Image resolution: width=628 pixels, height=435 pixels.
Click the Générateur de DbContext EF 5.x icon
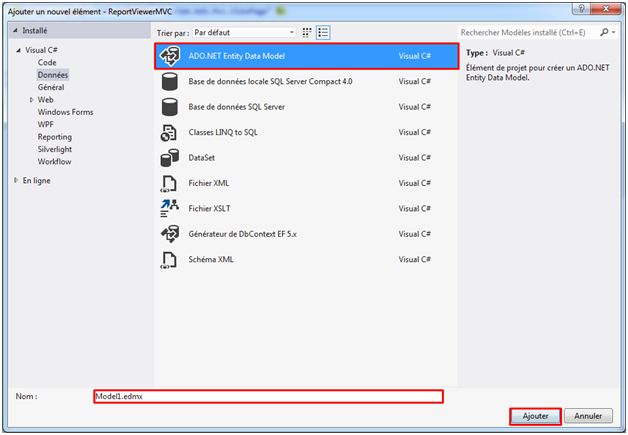pos(170,234)
